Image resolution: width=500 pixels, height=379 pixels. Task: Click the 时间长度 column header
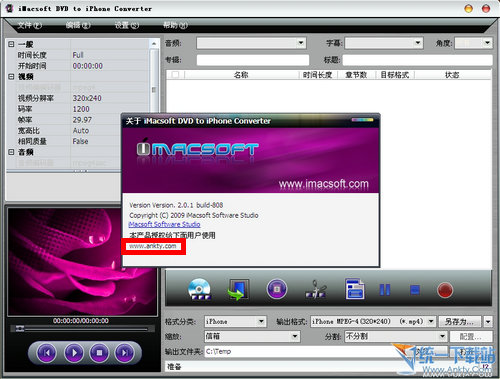318,75
